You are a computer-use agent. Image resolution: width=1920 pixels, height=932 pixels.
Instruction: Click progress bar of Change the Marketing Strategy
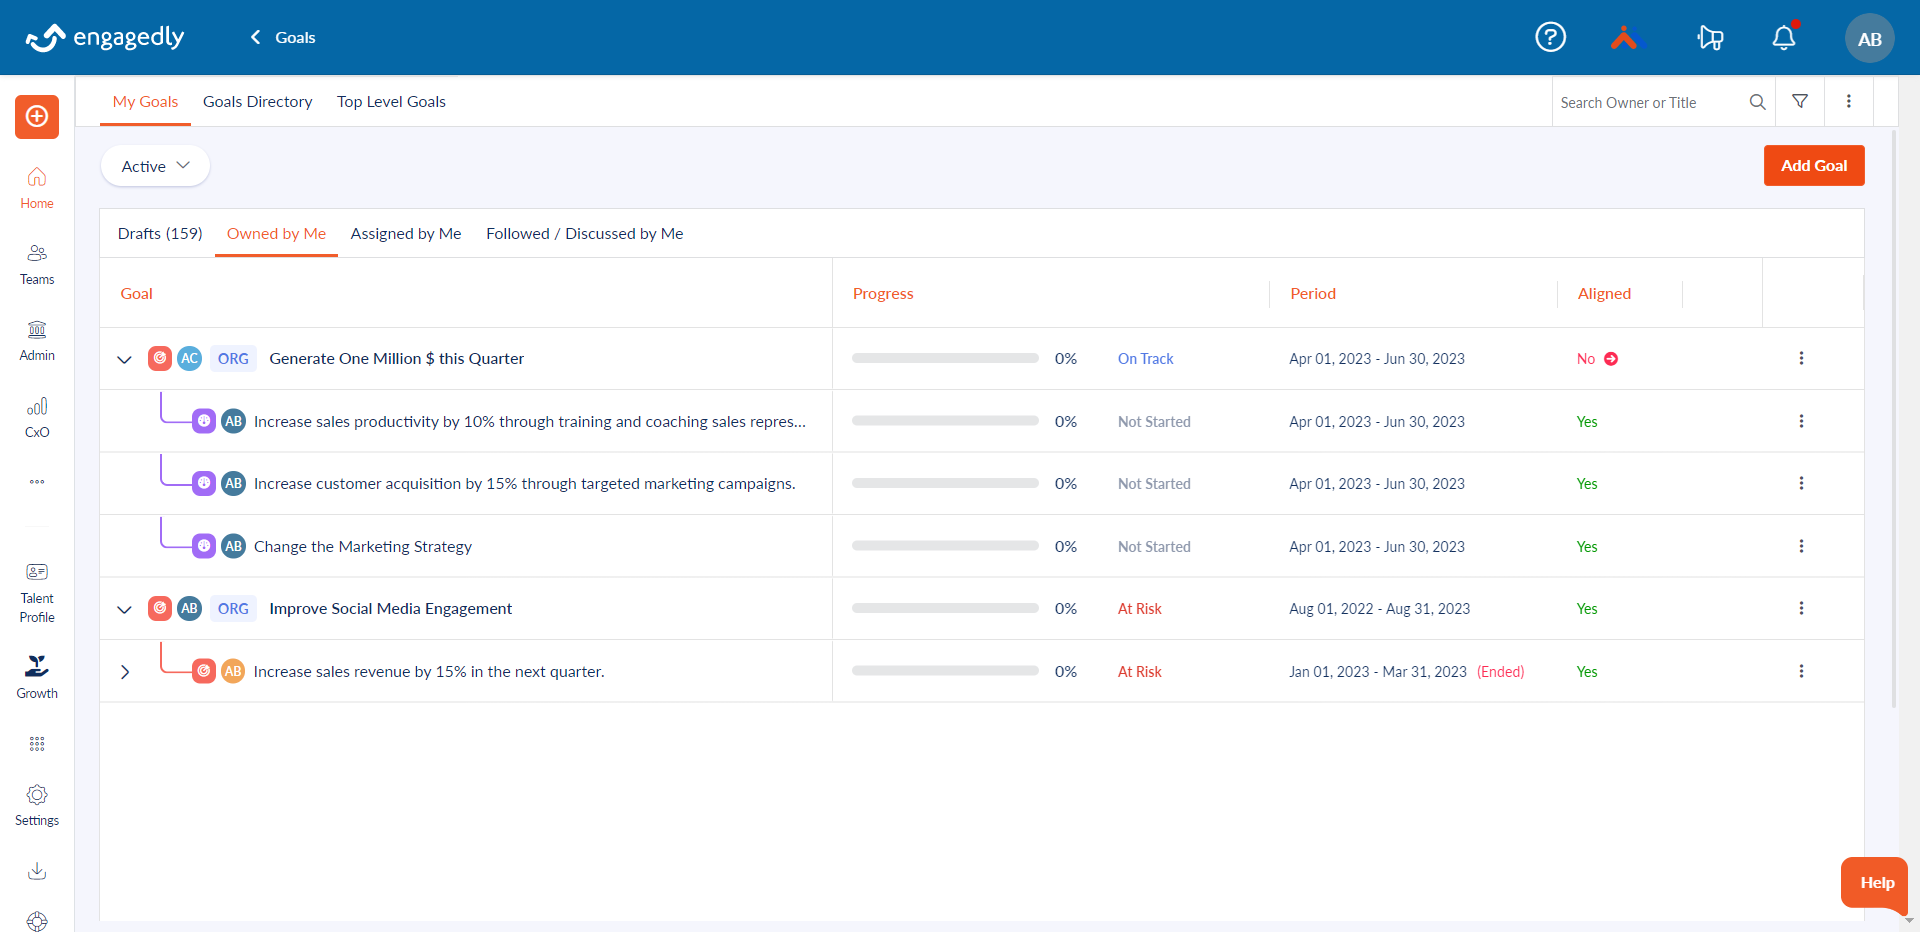pyautogui.click(x=945, y=546)
